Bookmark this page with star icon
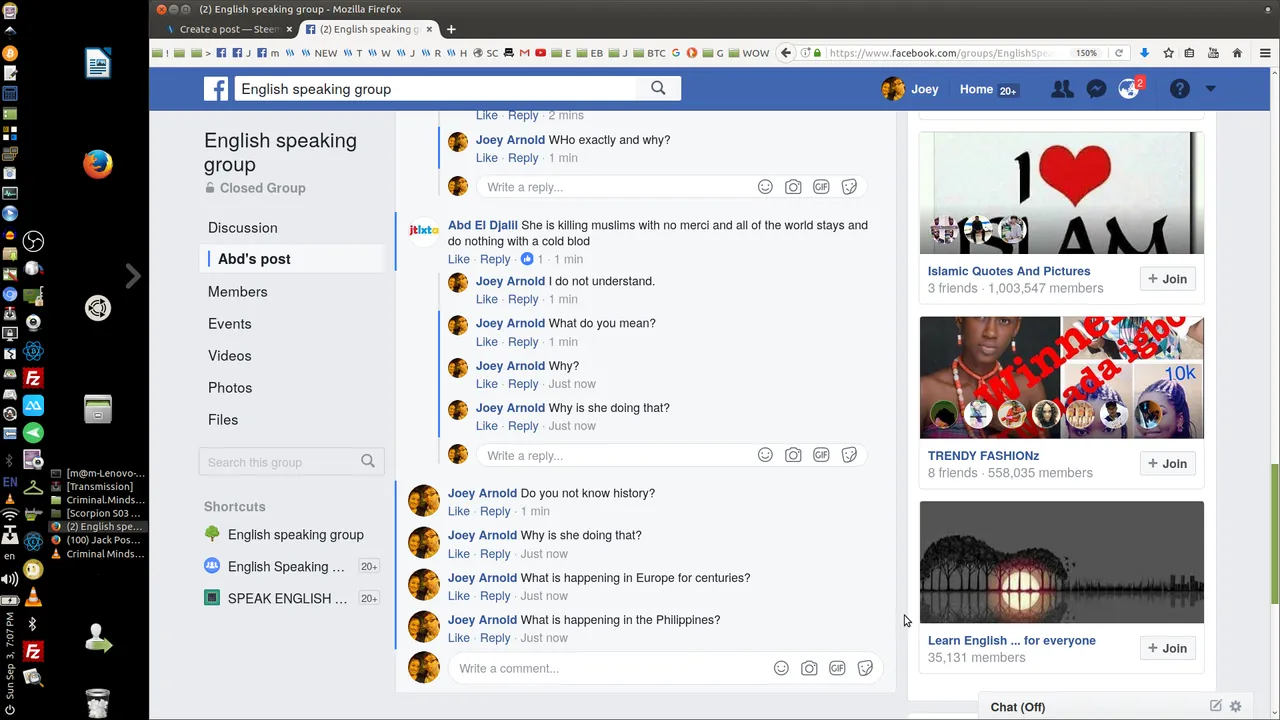The width and height of the screenshot is (1280, 720). (x=1167, y=53)
